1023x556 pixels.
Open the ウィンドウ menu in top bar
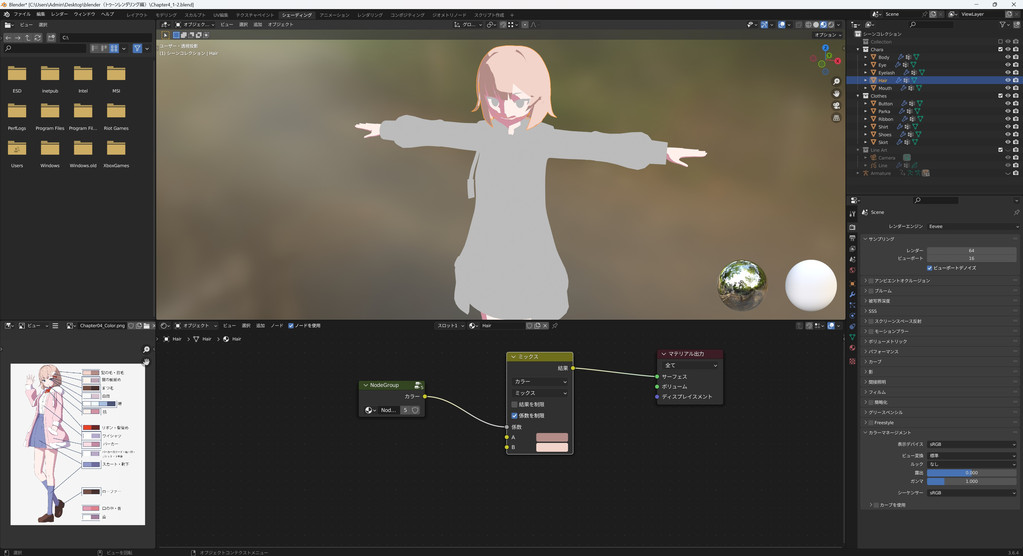tap(85, 15)
